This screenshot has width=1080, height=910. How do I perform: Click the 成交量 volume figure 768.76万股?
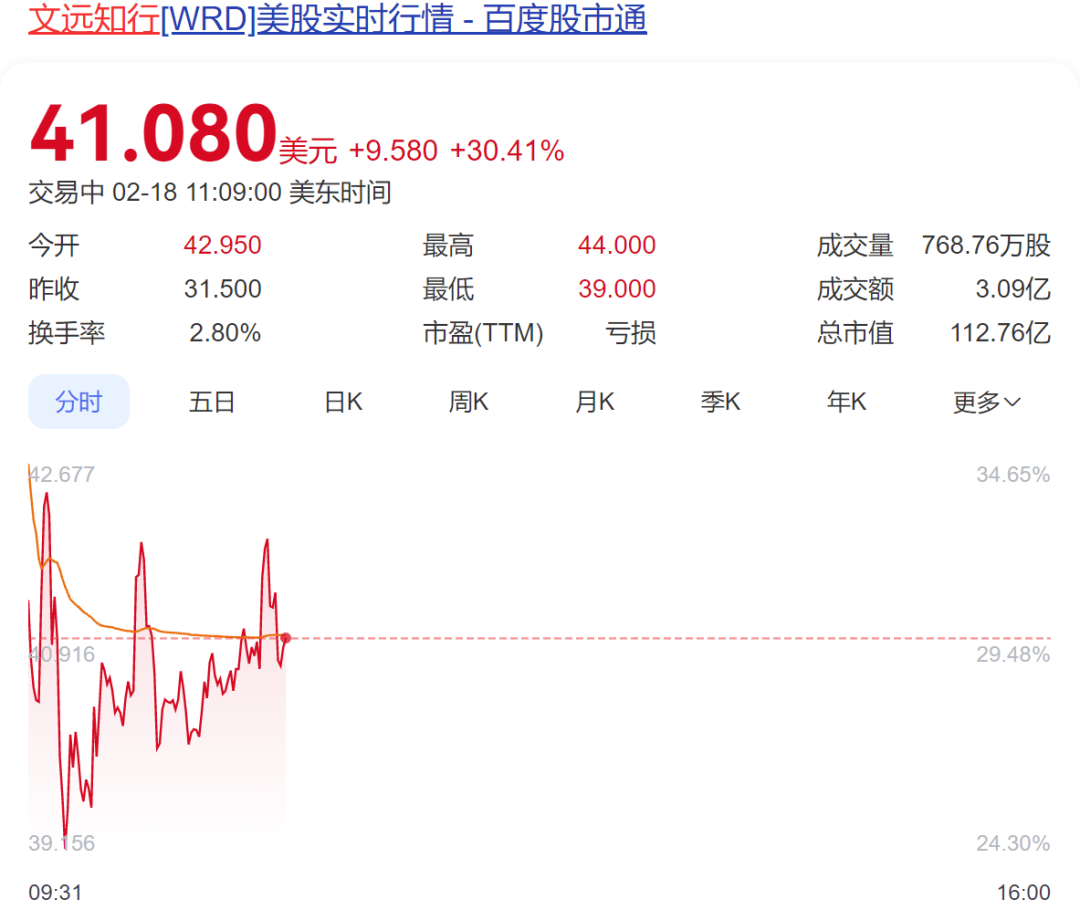[x=985, y=244]
